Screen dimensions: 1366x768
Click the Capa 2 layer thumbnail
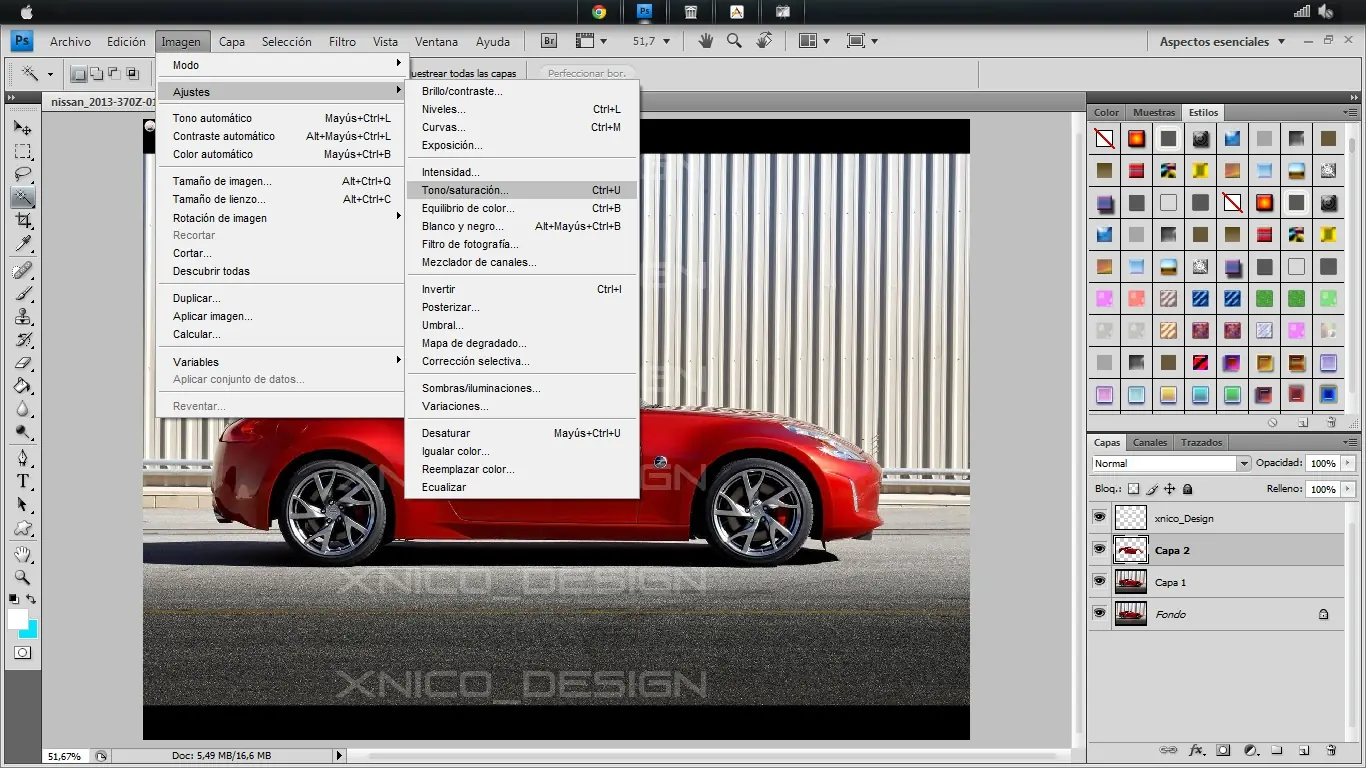(x=1130, y=550)
